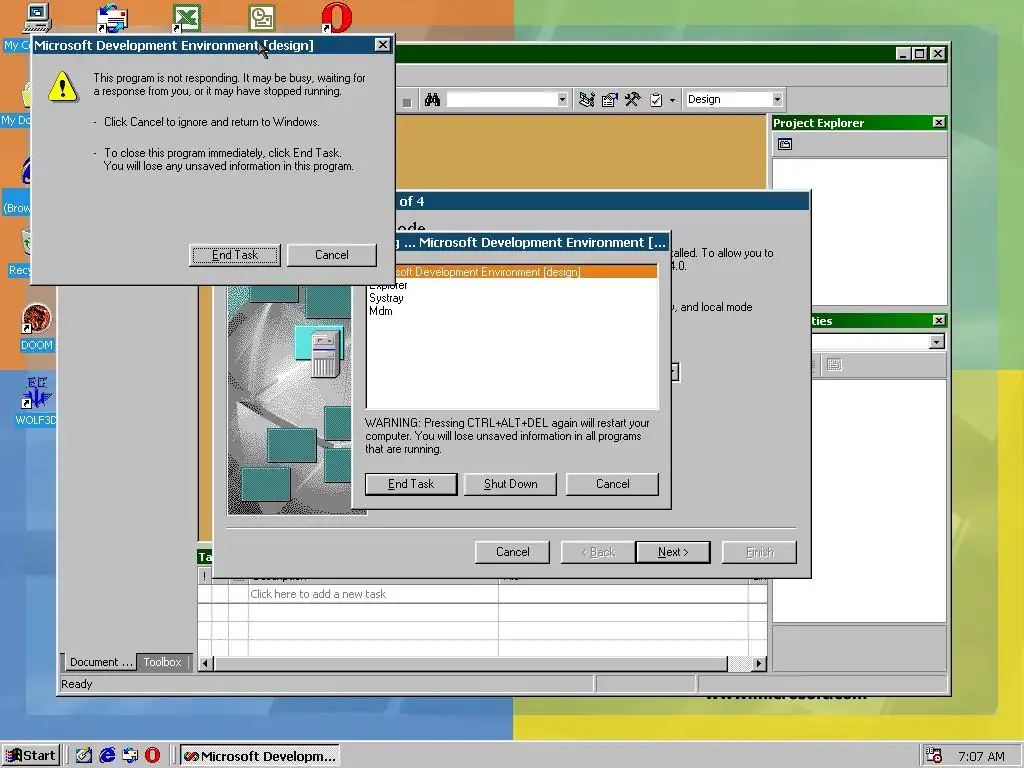The image size is (1024, 768).
Task: Minimize the Development Environment main window
Action: [x=903, y=54]
